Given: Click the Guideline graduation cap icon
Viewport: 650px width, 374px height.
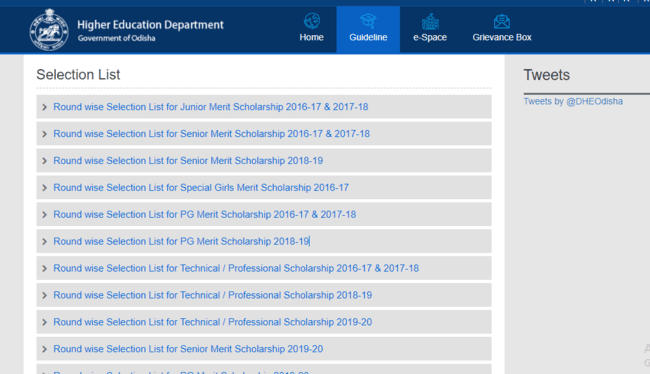Looking at the screenshot, I should [368, 21].
